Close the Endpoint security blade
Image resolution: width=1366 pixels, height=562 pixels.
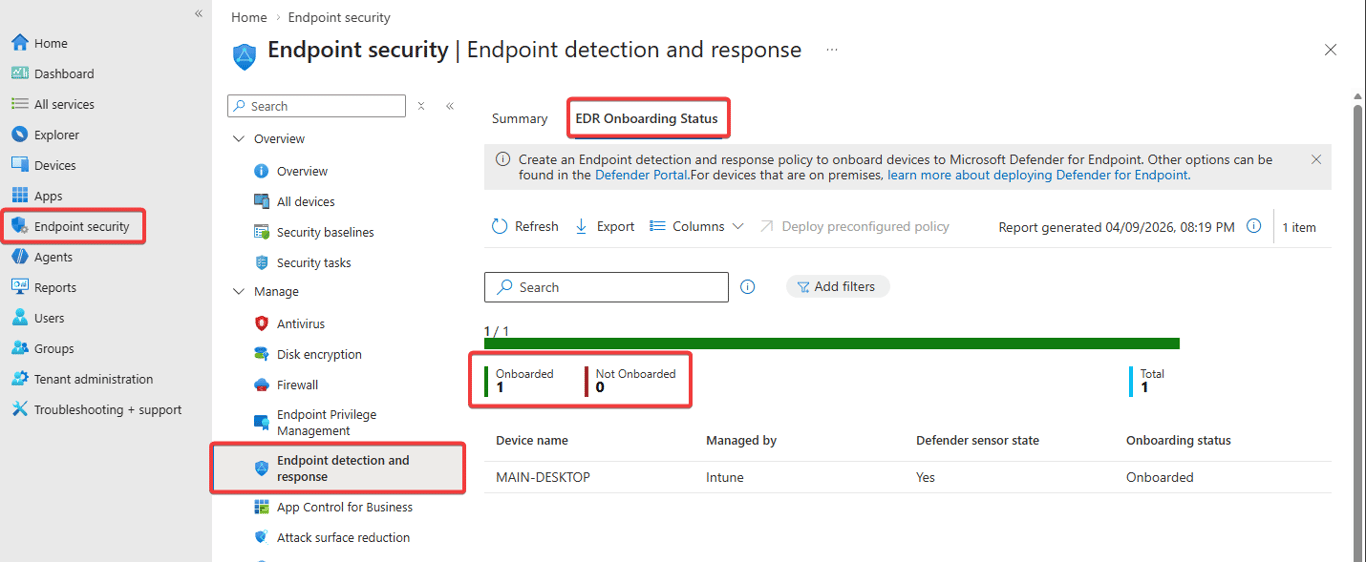1330,49
